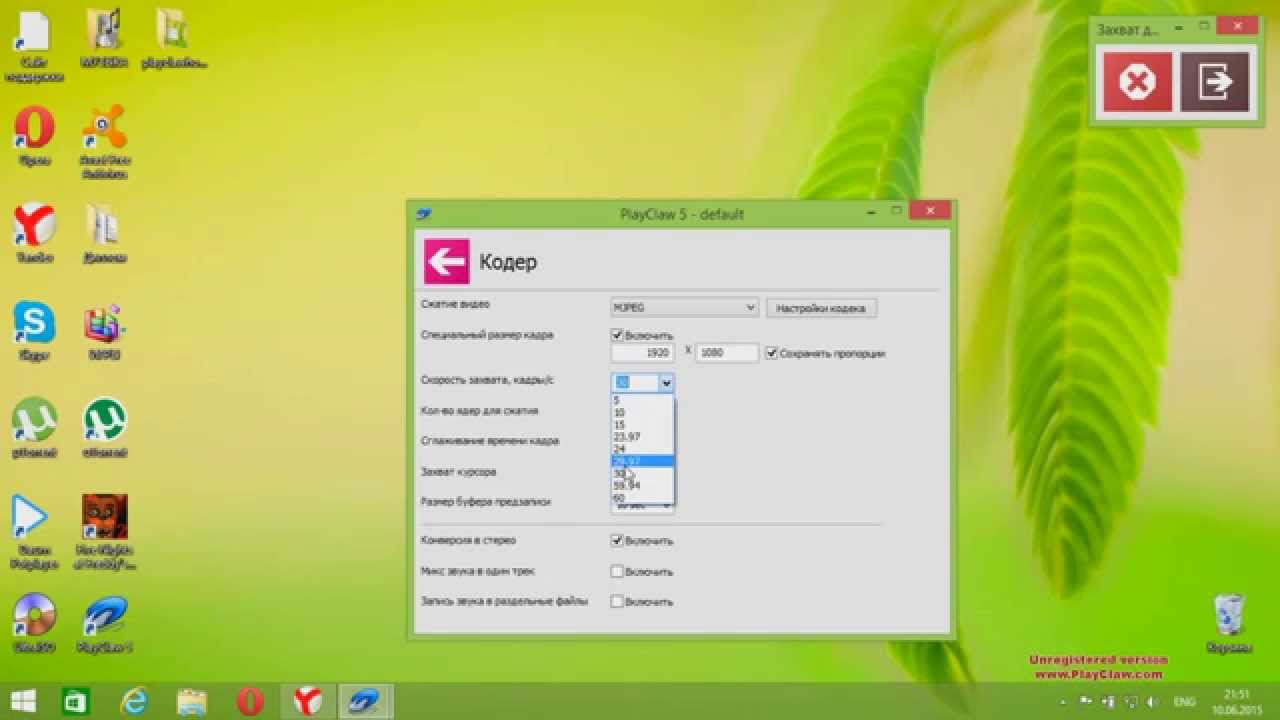Click the exit arrow icon in capture window
The image size is (1280, 720).
[x=1215, y=82]
